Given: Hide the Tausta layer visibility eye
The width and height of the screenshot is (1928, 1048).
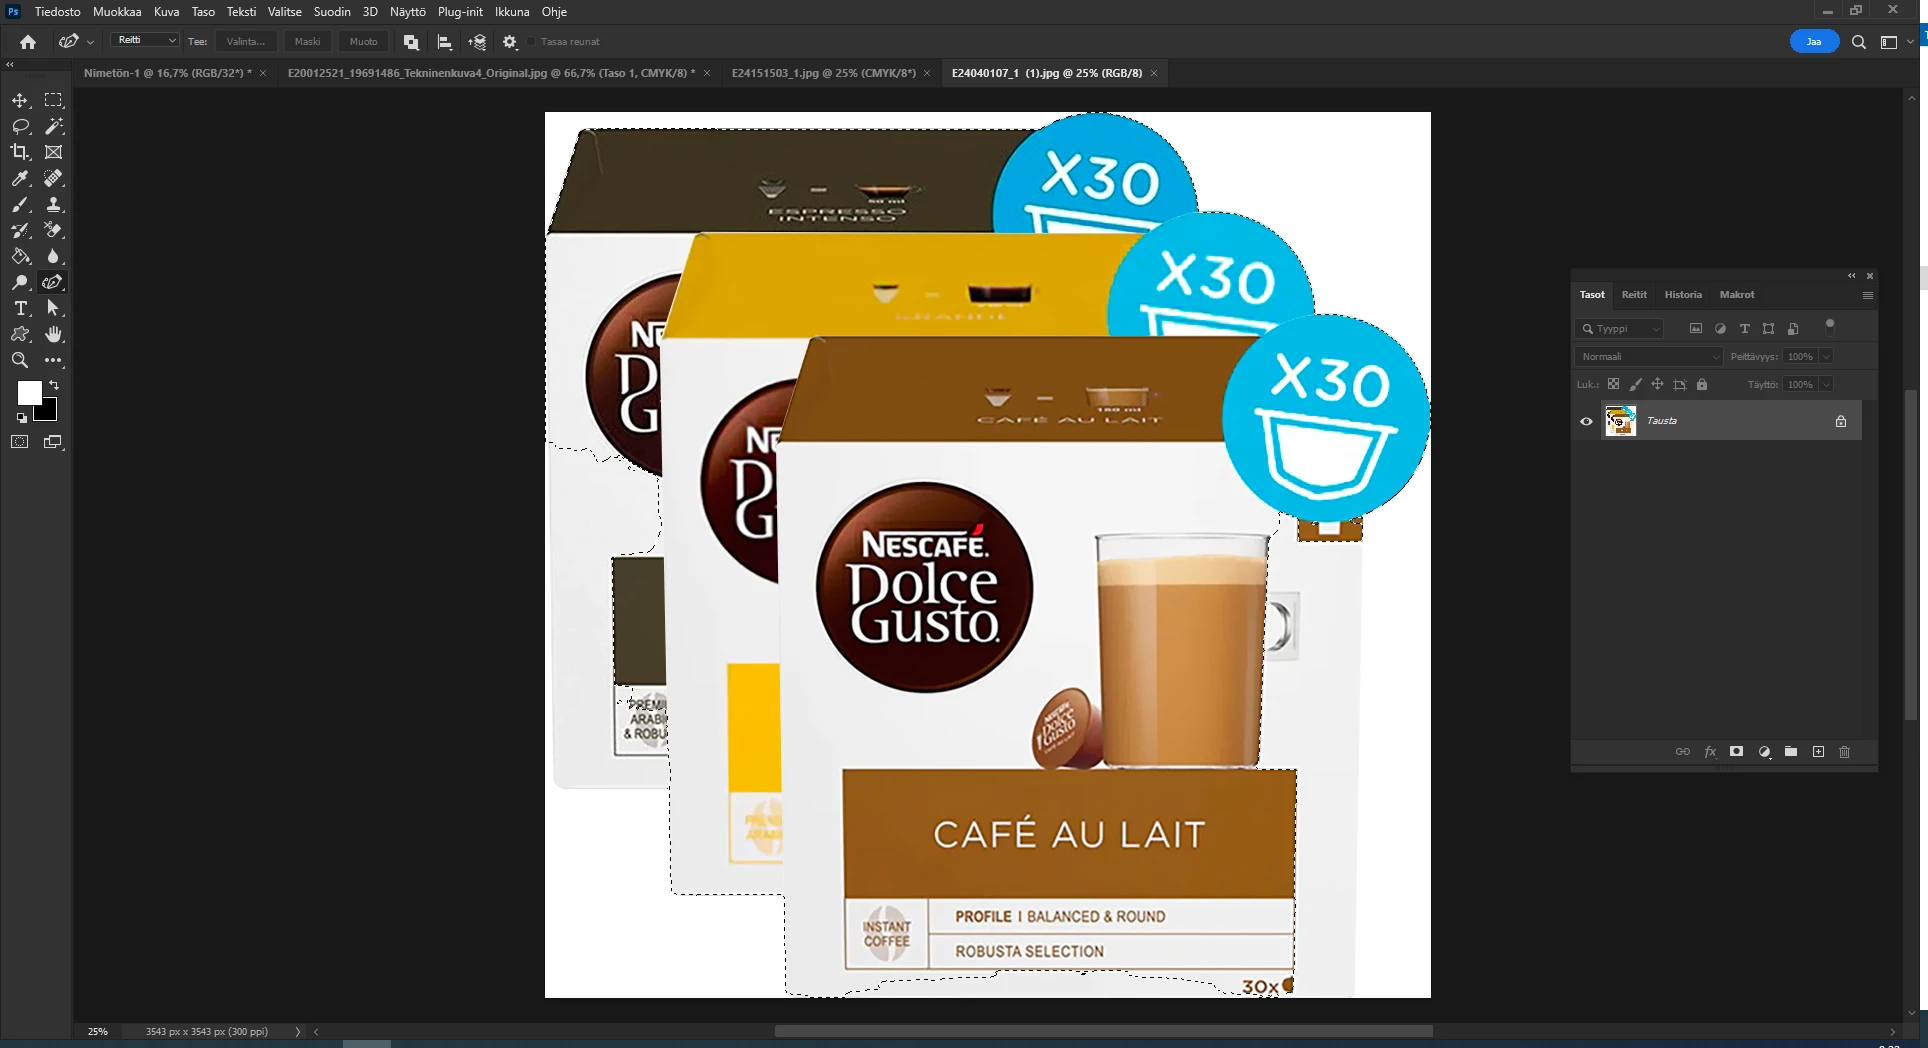Looking at the screenshot, I should click(1586, 421).
